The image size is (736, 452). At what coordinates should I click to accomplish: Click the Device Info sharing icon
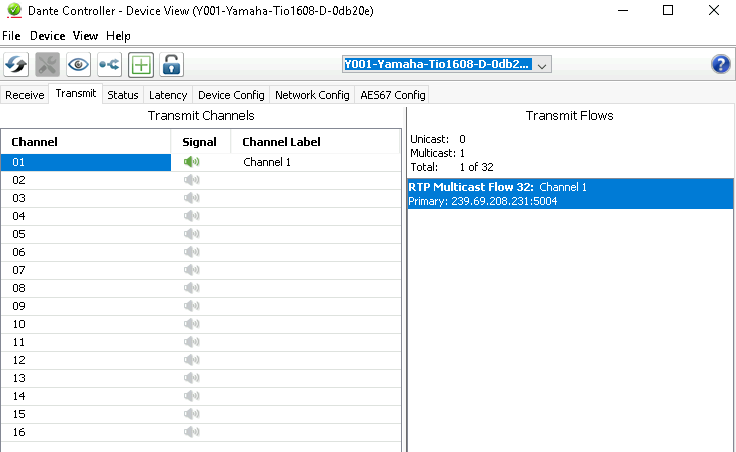tap(109, 64)
